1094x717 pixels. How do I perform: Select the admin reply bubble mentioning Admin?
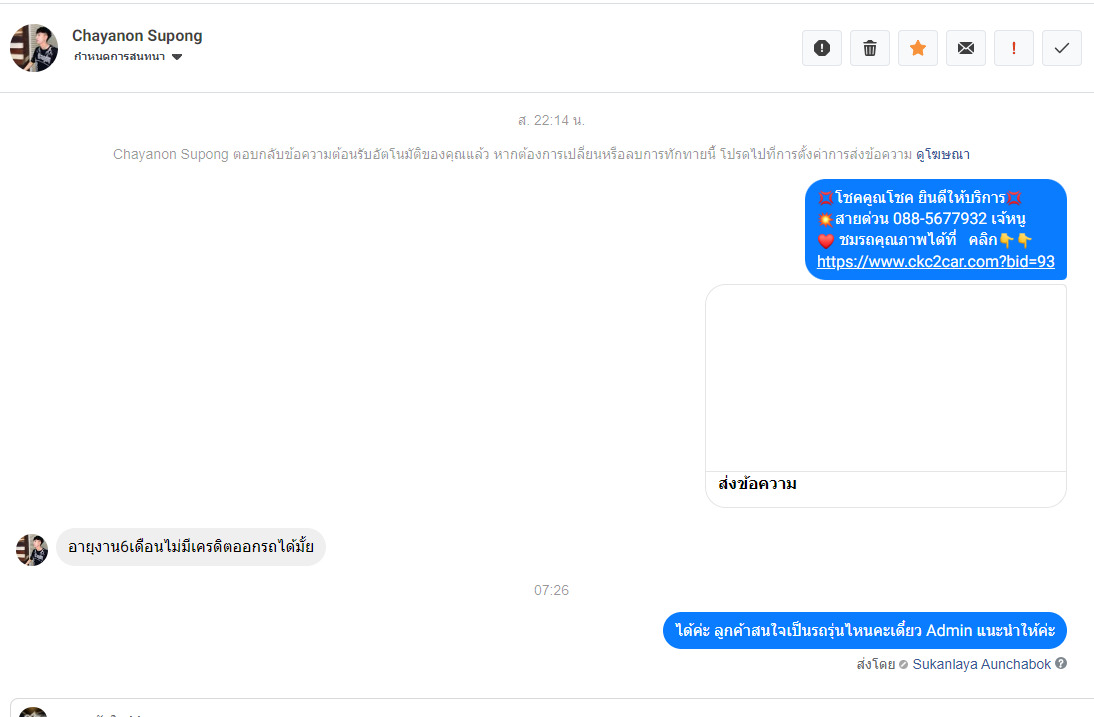point(864,631)
